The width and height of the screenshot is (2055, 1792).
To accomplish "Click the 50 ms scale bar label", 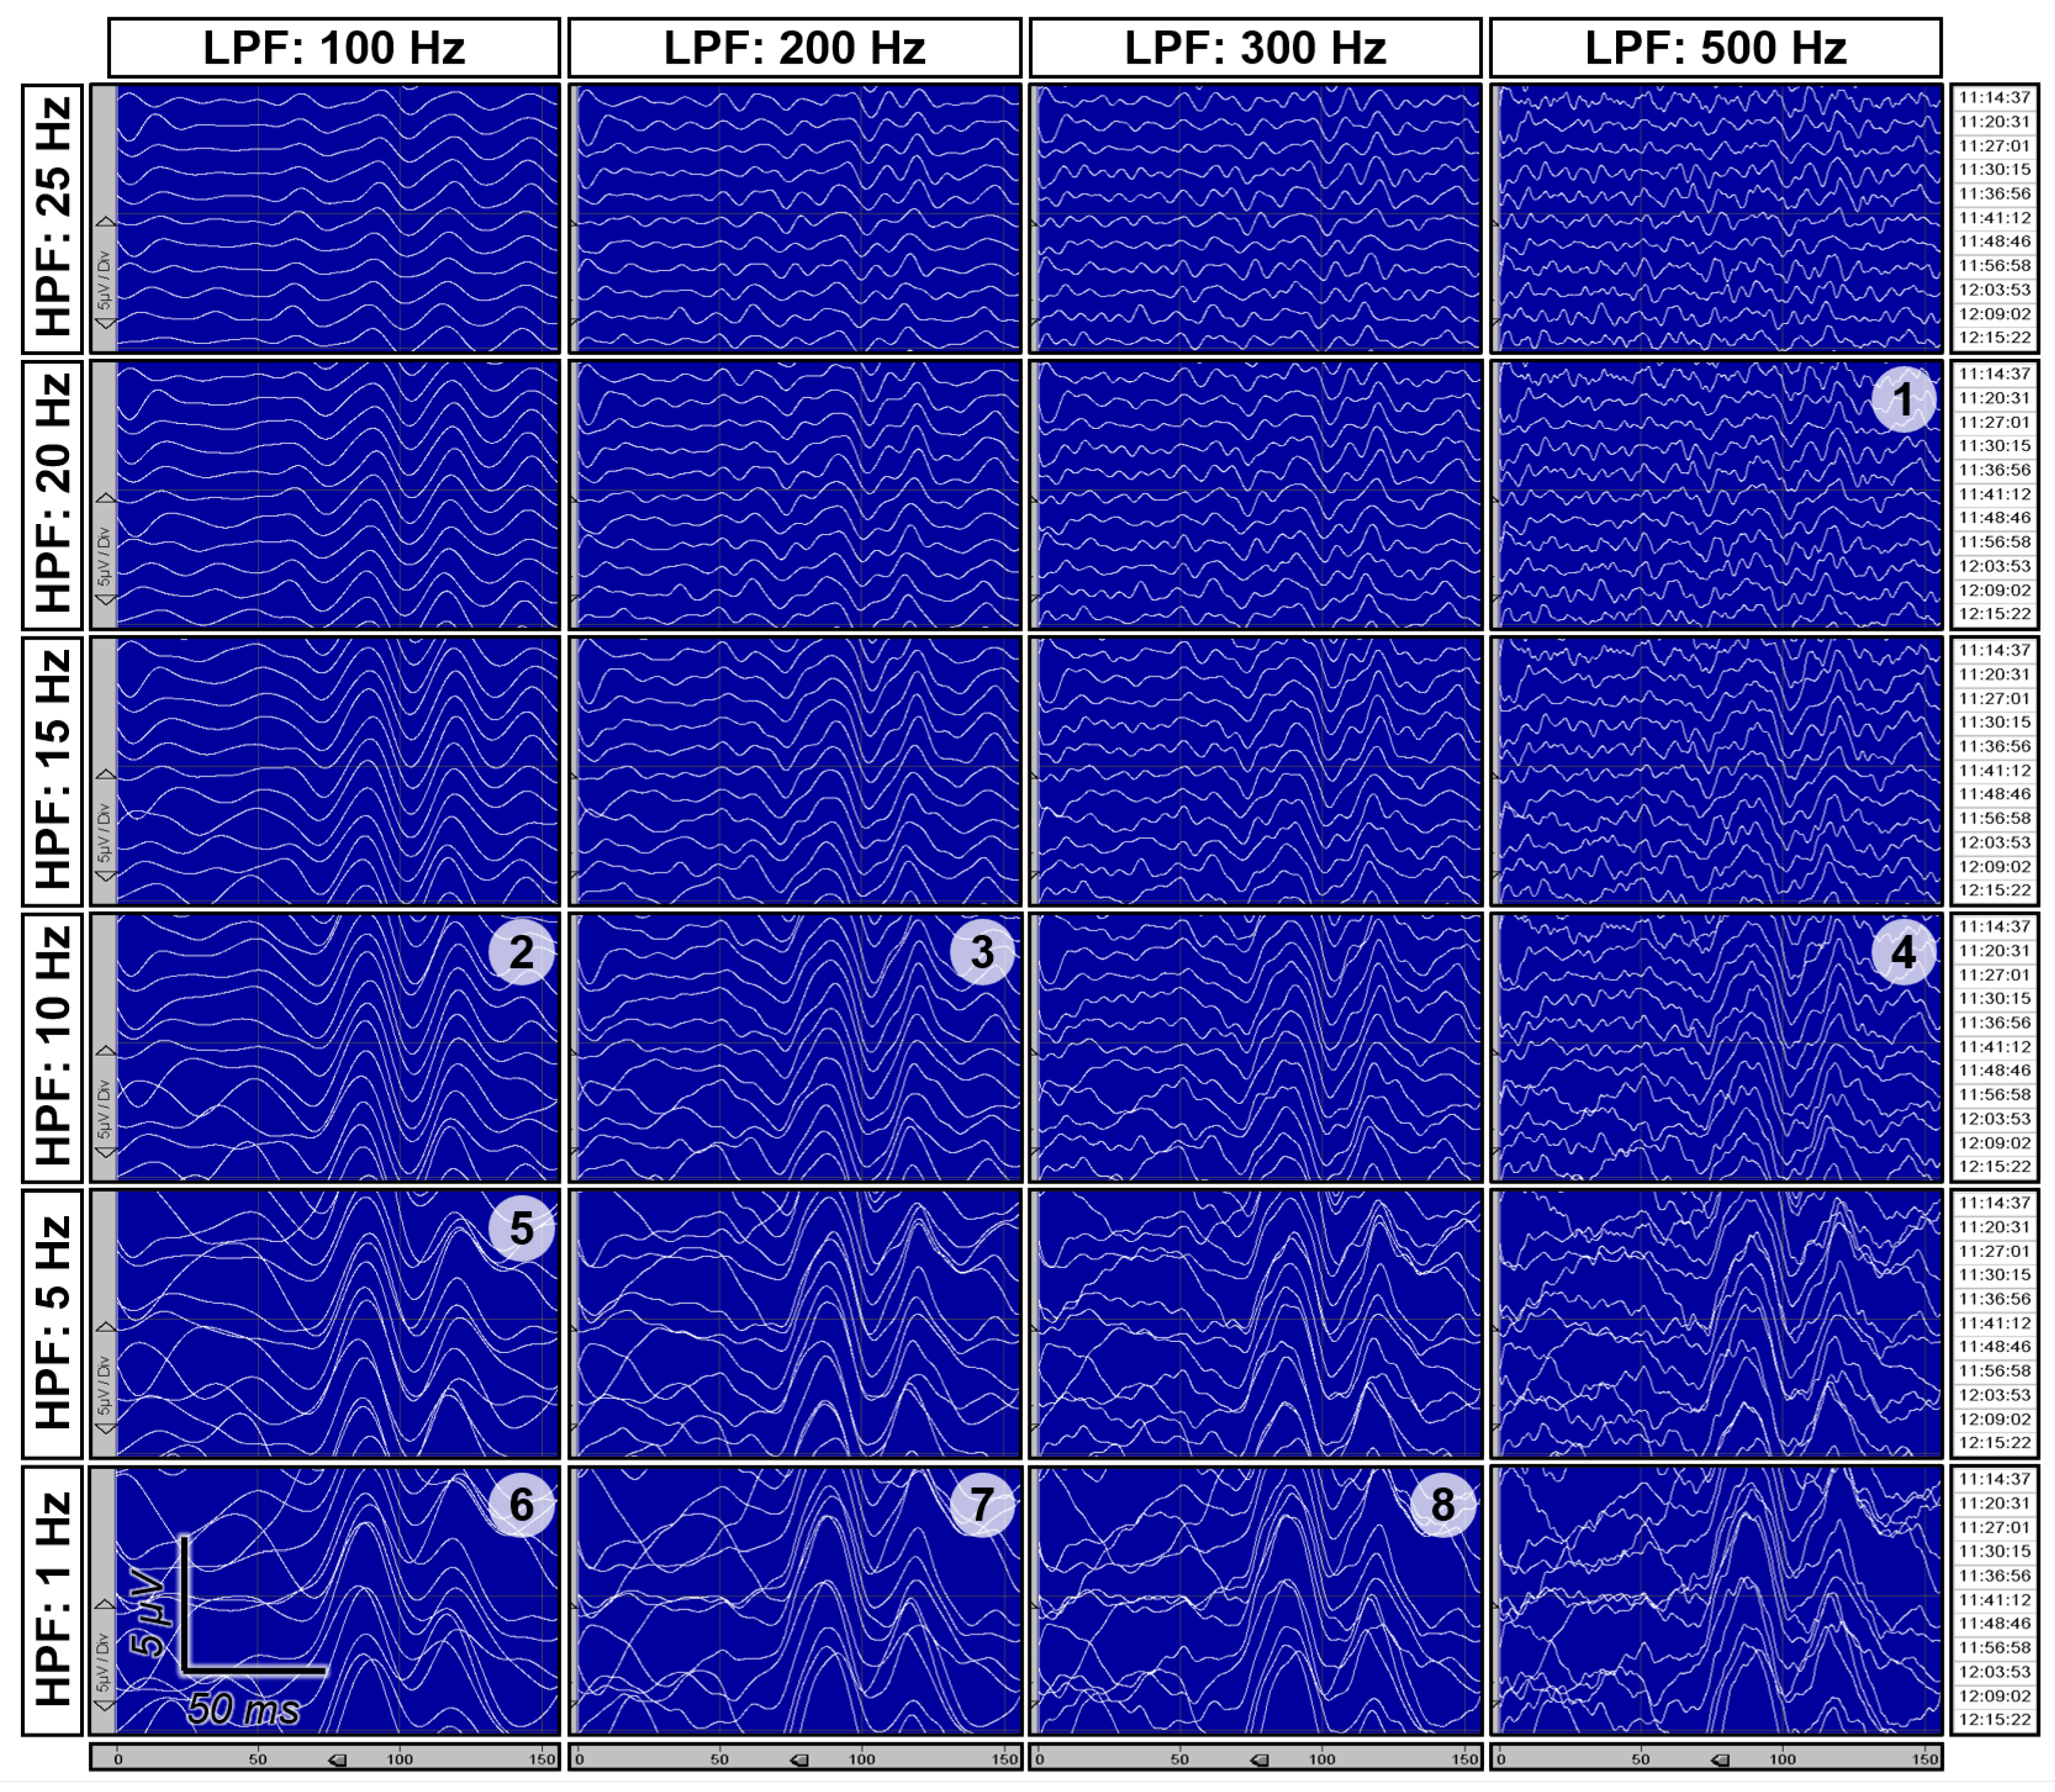I will (x=243, y=1708).
